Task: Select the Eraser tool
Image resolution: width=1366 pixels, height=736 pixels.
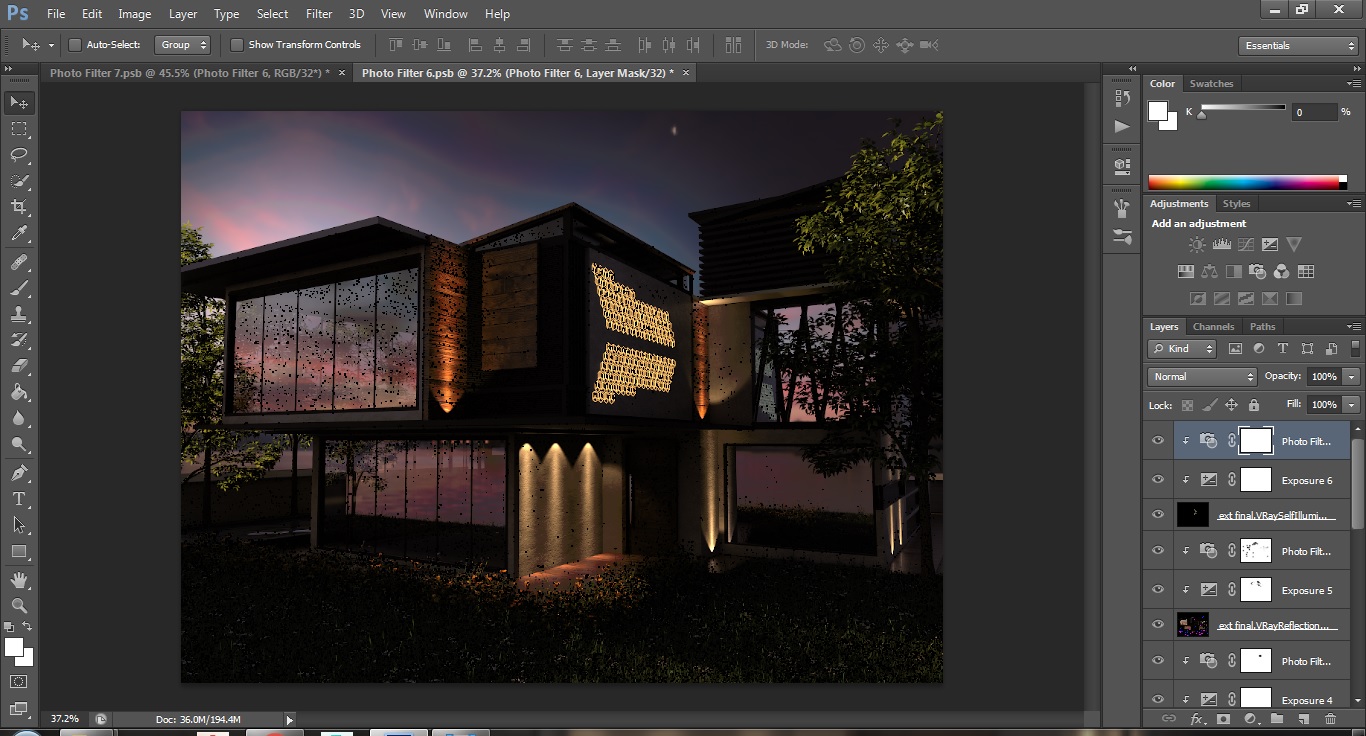Action: click(x=19, y=366)
